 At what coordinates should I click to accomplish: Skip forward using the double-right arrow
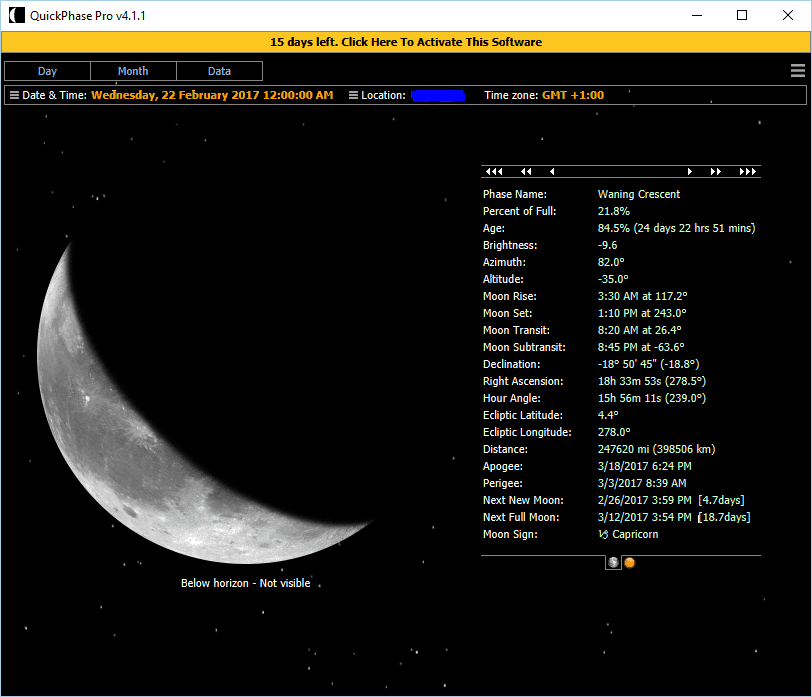click(x=716, y=172)
